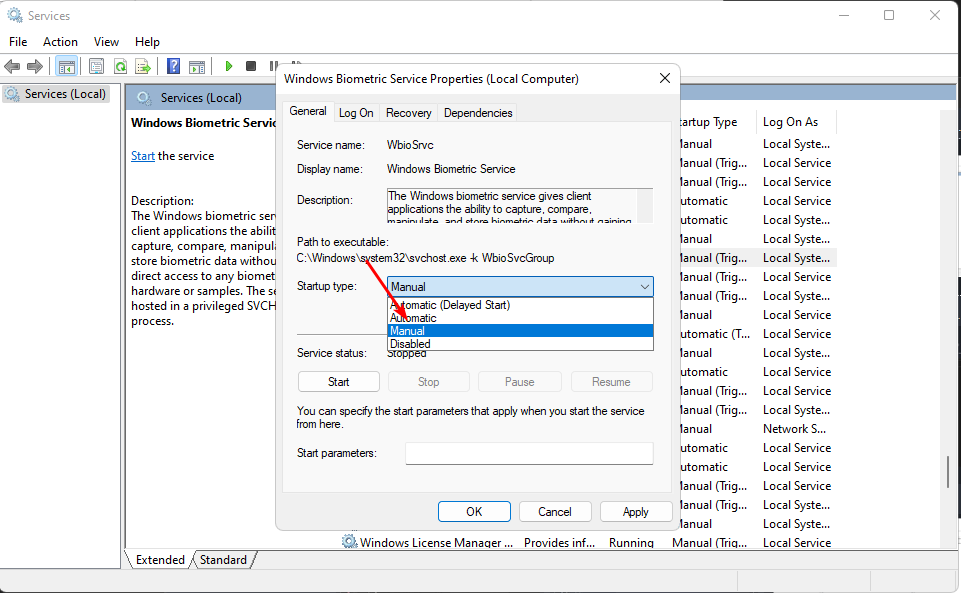The width and height of the screenshot is (961, 593).
Task: Open the Help menu
Action: tap(147, 42)
